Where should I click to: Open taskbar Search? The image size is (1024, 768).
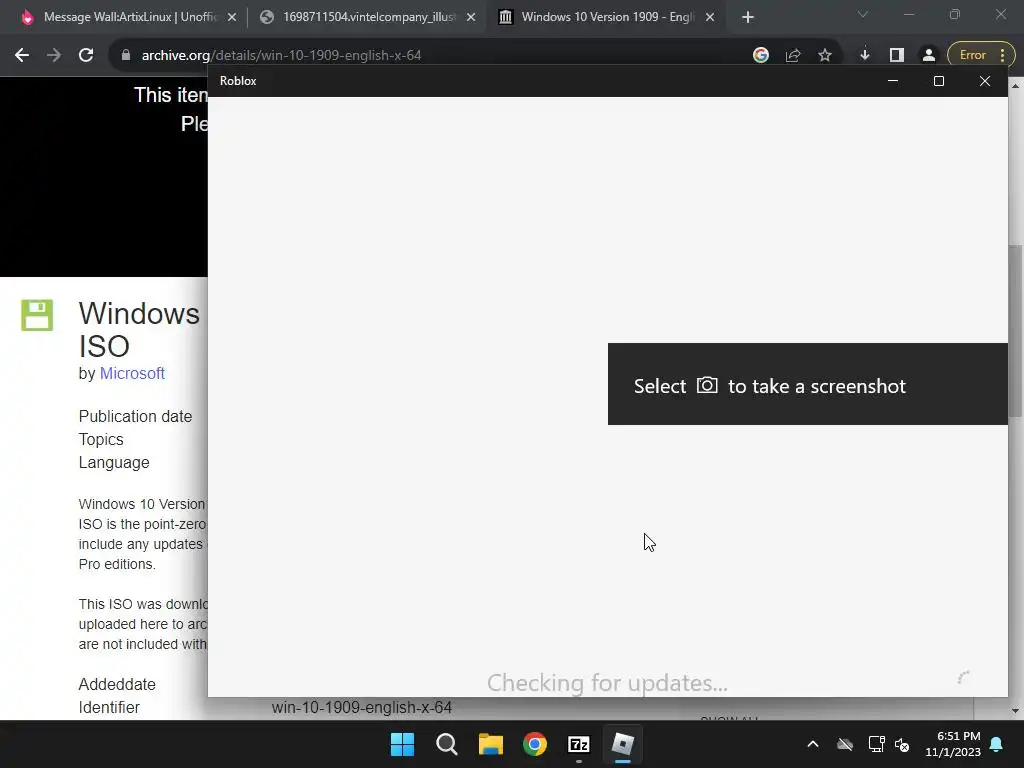[447, 744]
